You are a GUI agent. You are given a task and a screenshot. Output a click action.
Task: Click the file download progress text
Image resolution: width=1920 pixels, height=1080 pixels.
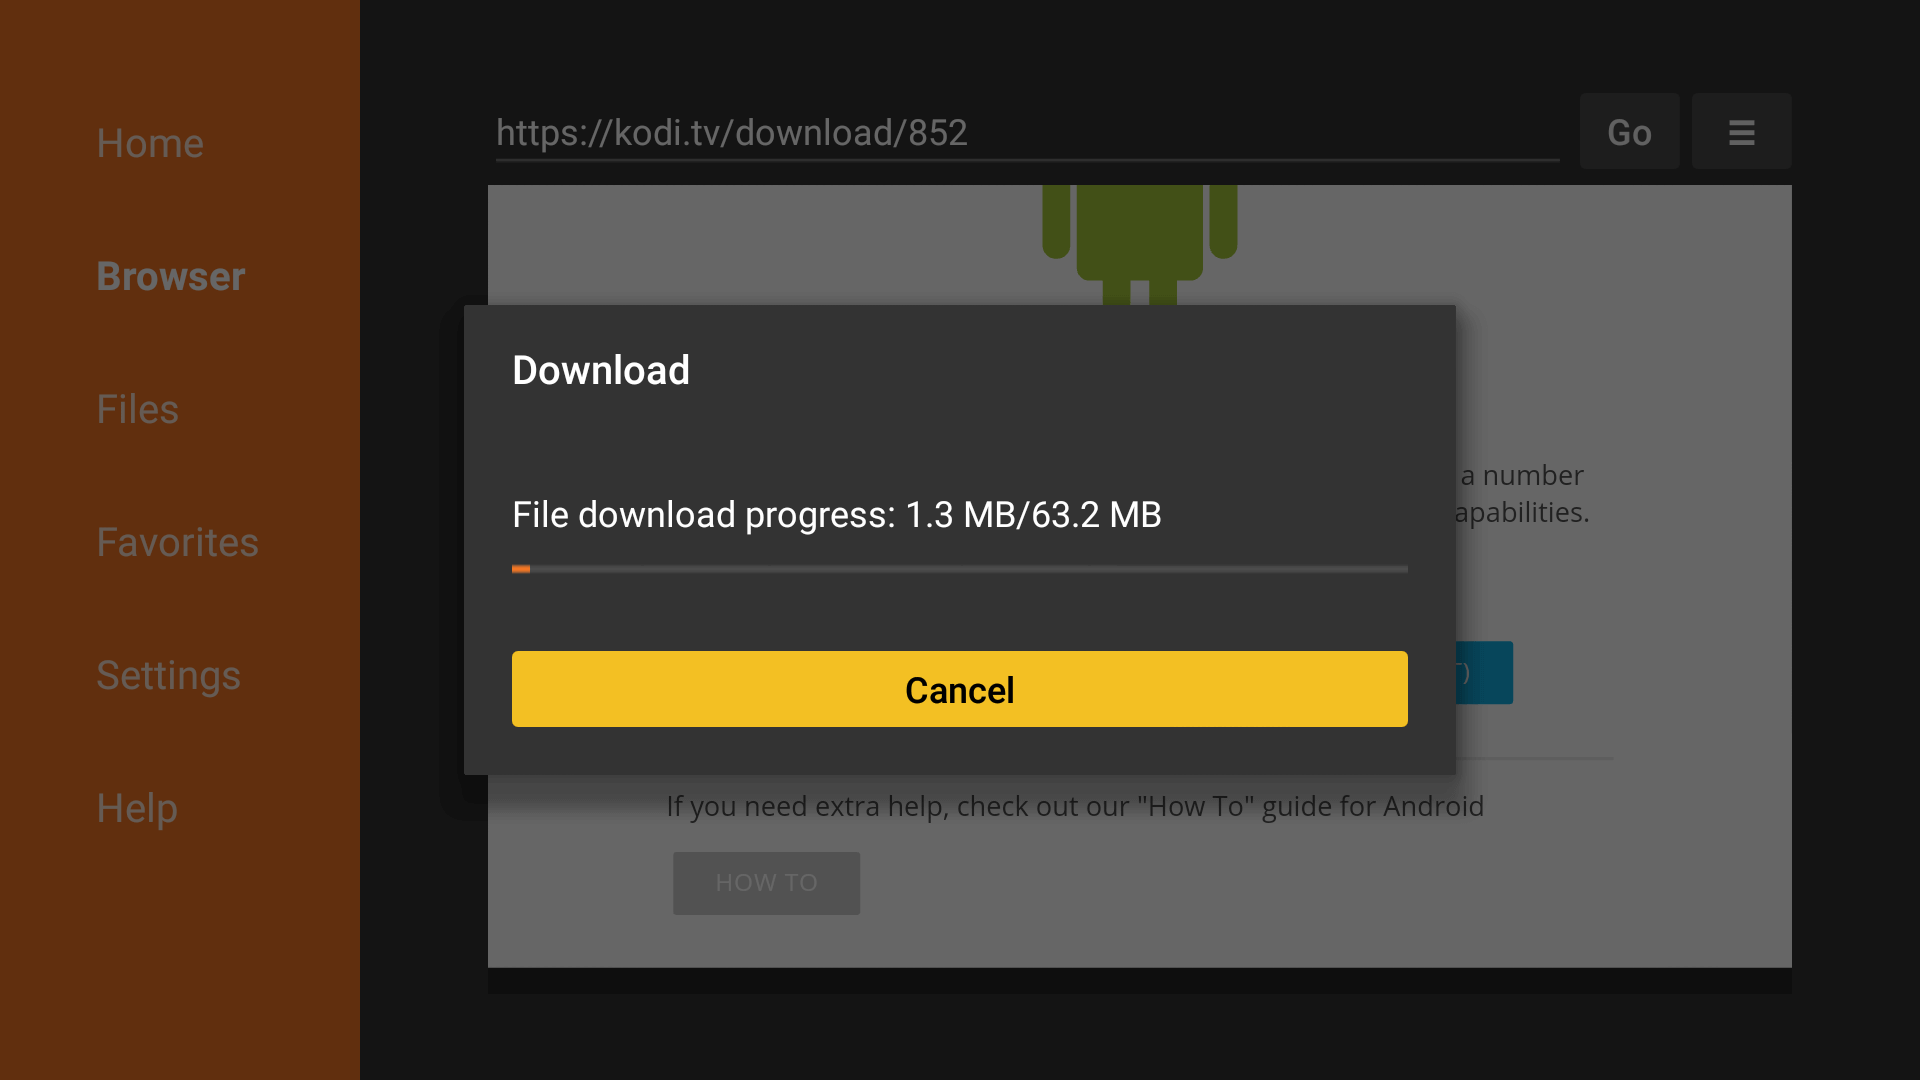tap(837, 515)
